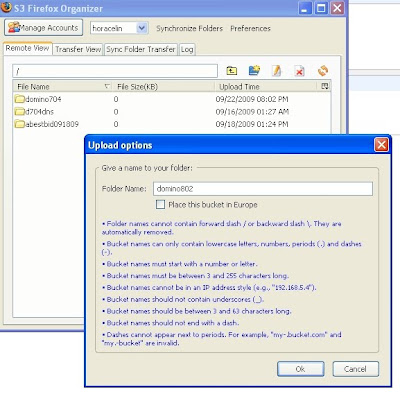Enable Place this bucket in Europe
The image size is (400, 394).
tap(160, 204)
